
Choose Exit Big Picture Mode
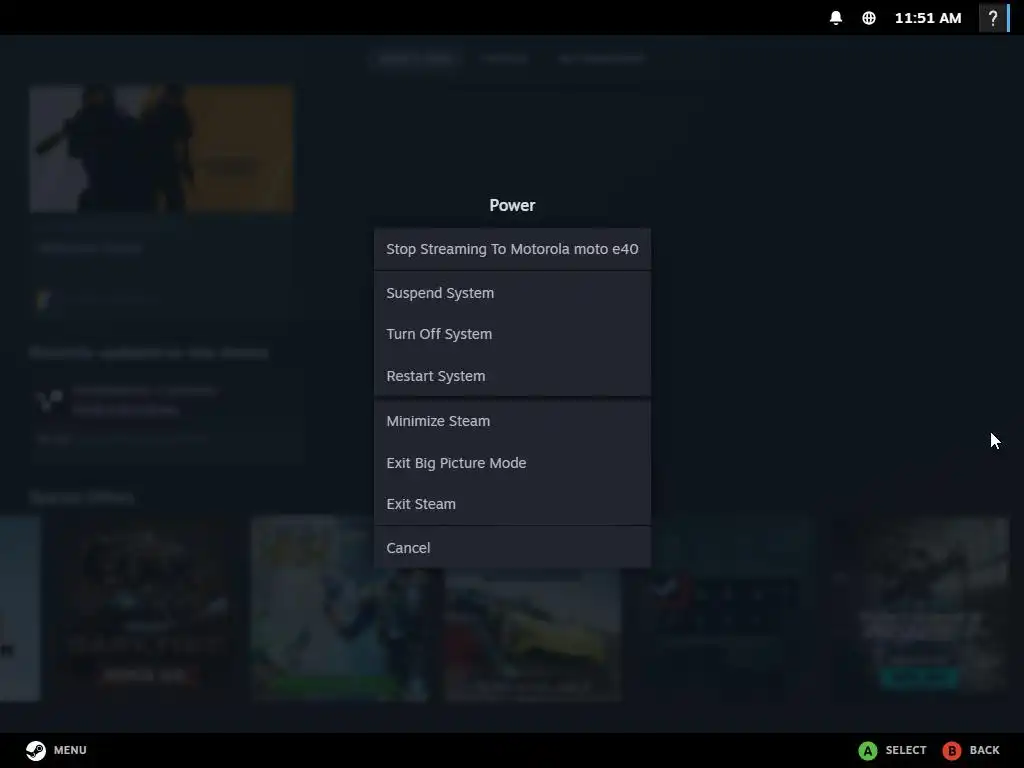click(x=512, y=462)
